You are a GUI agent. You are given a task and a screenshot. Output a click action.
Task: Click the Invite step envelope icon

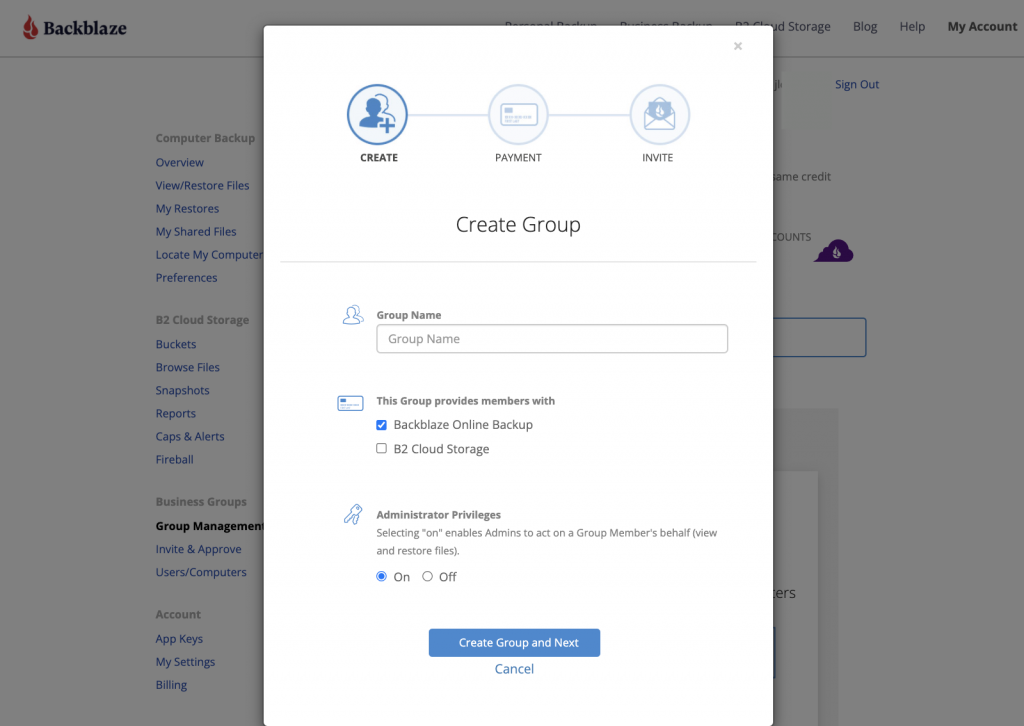coord(660,115)
